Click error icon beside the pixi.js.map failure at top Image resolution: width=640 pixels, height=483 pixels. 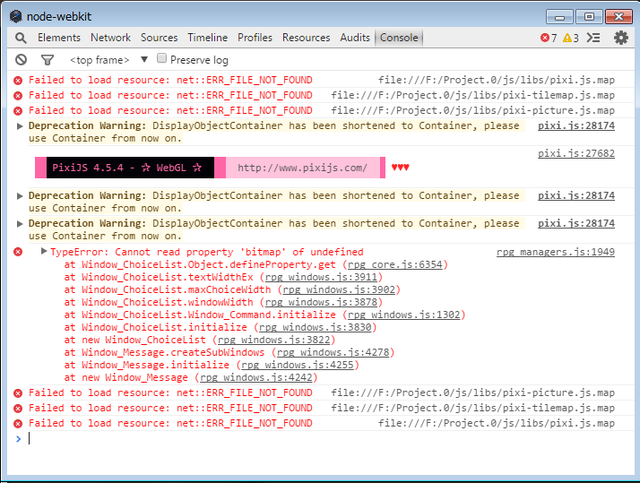pos(18,80)
